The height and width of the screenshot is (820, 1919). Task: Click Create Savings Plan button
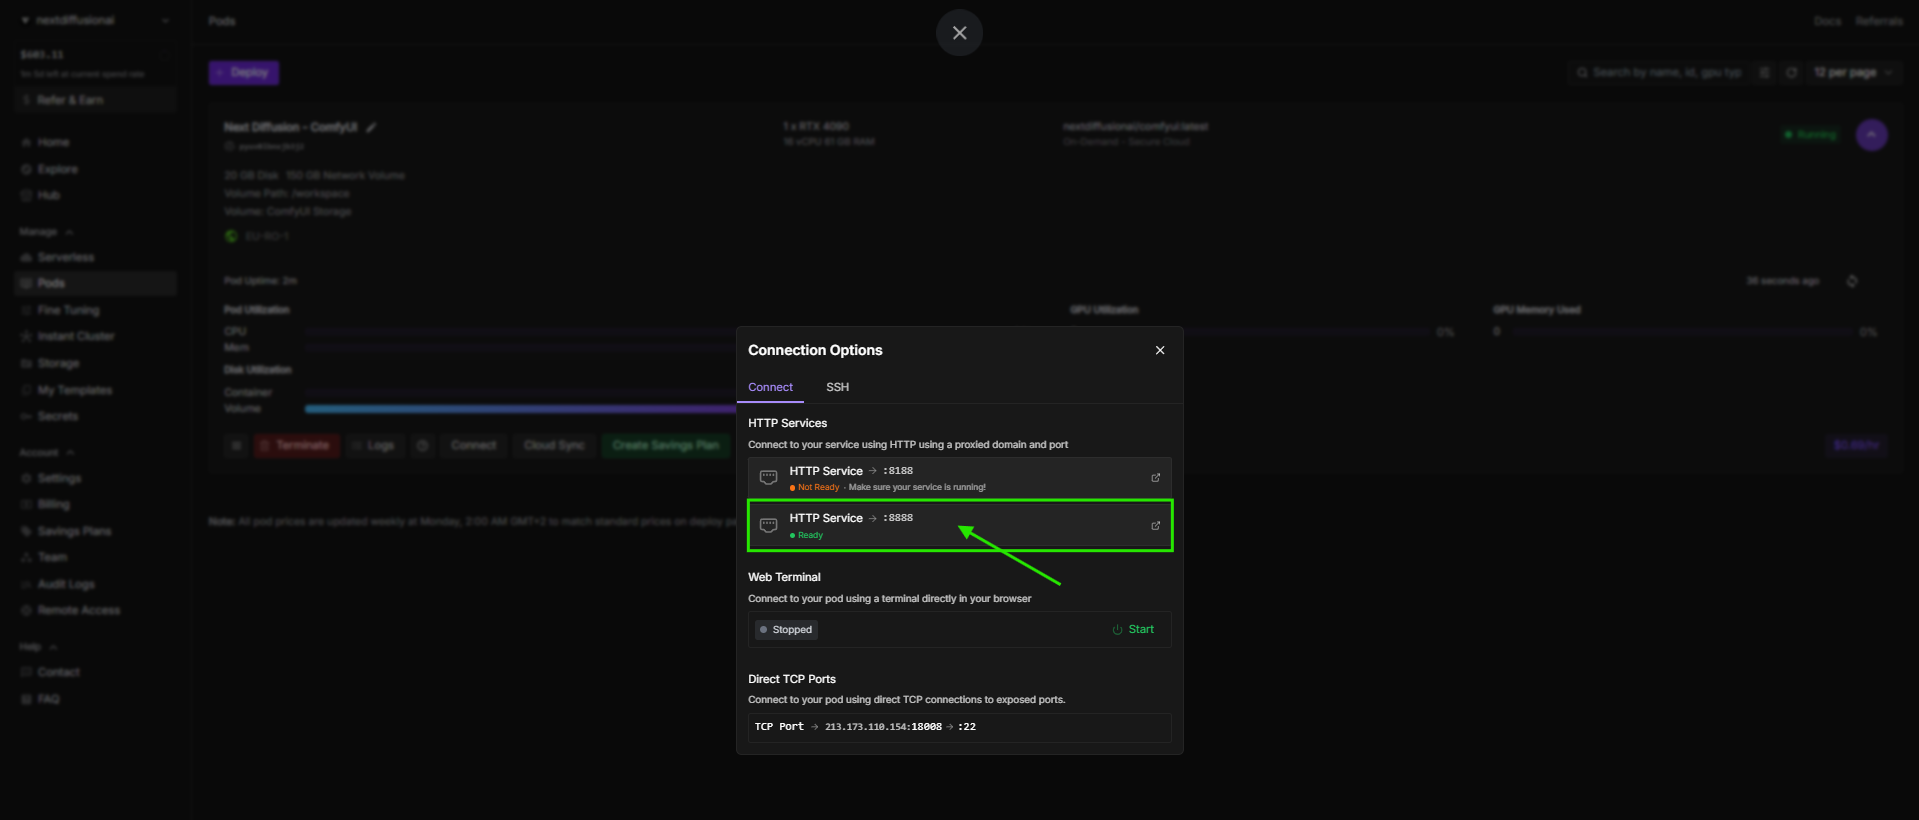(x=666, y=445)
